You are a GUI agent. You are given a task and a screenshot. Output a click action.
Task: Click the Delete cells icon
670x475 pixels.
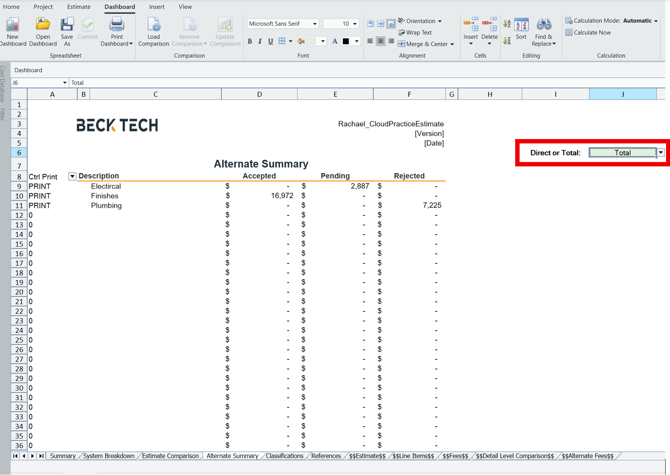click(489, 25)
